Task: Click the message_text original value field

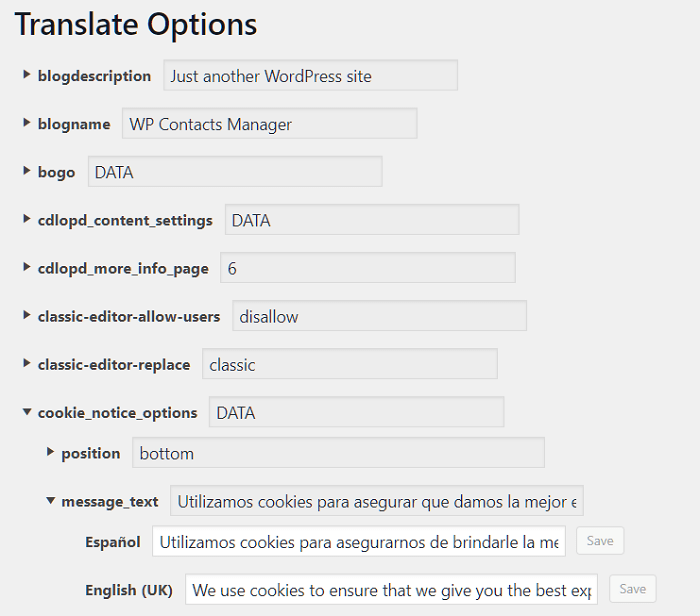Action: [376, 502]
